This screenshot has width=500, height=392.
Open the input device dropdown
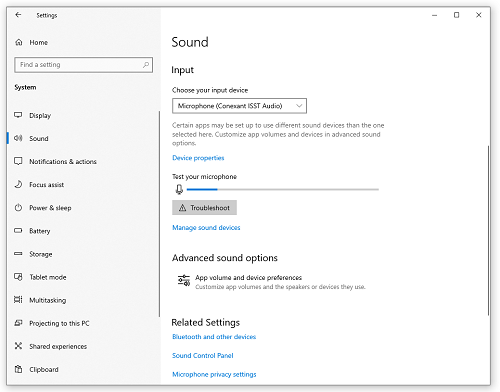239,106
